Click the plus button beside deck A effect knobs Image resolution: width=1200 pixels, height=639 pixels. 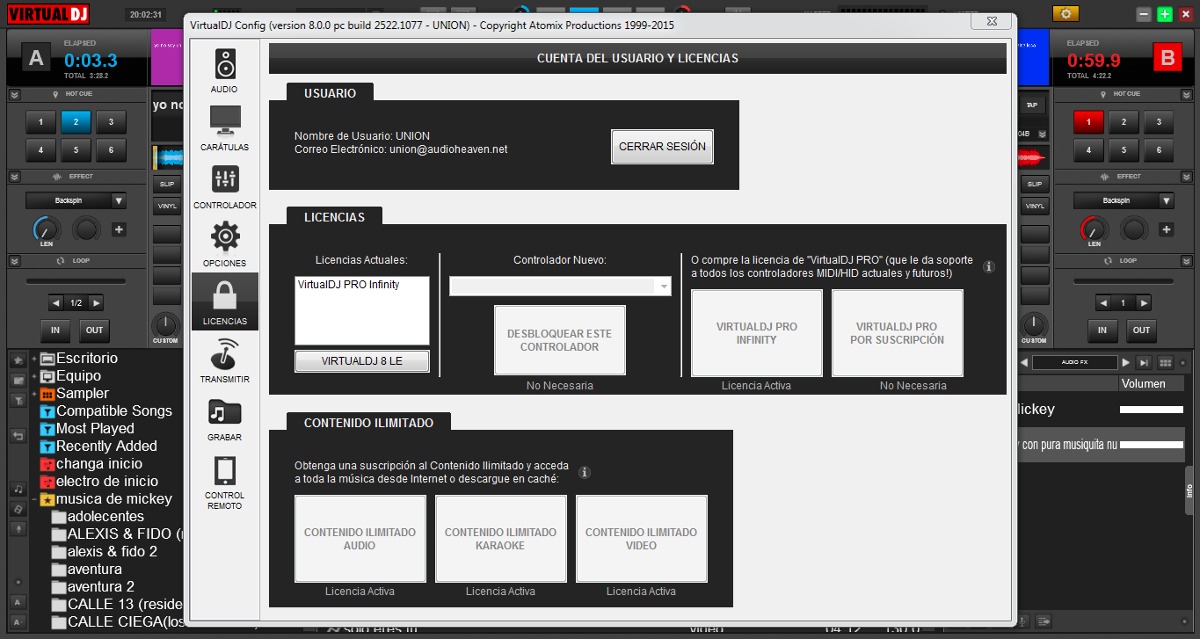click(x=118, y=230)
